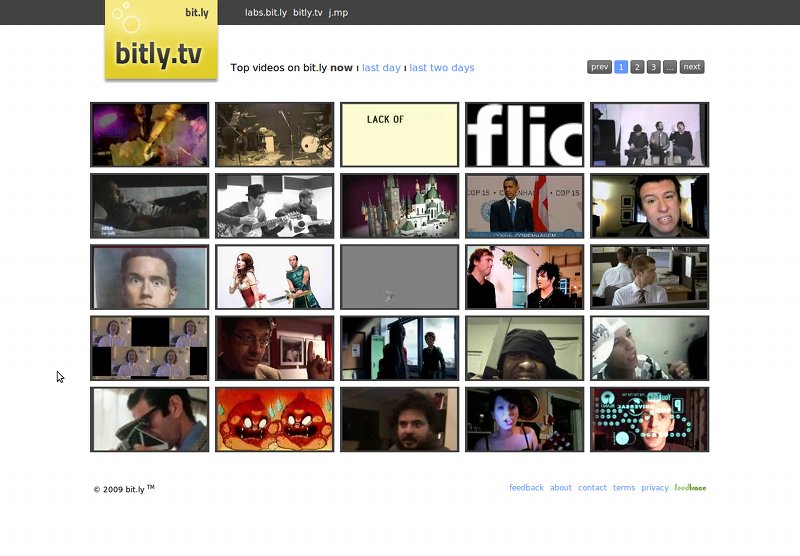Viewport: 800px width, 556px height.
Task: Open the two guitarists black-and-white thumbnail
Action: click(274, 206)
